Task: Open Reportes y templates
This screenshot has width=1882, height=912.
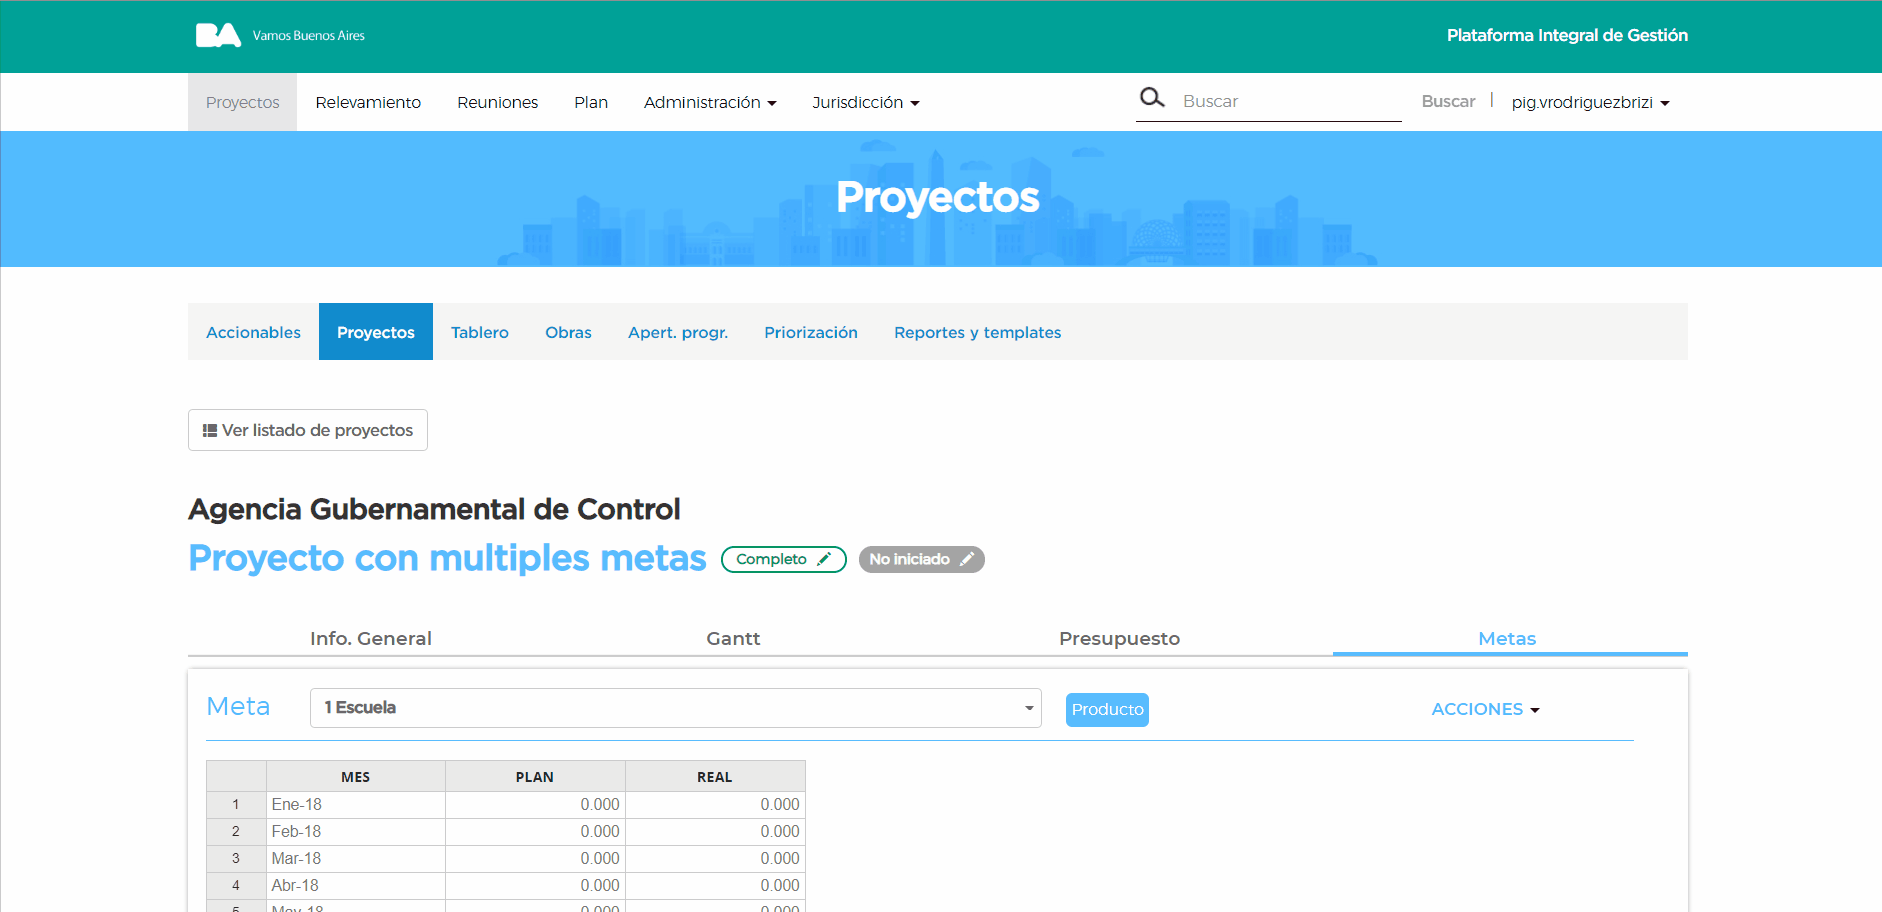Action: [x=977, y=332]
